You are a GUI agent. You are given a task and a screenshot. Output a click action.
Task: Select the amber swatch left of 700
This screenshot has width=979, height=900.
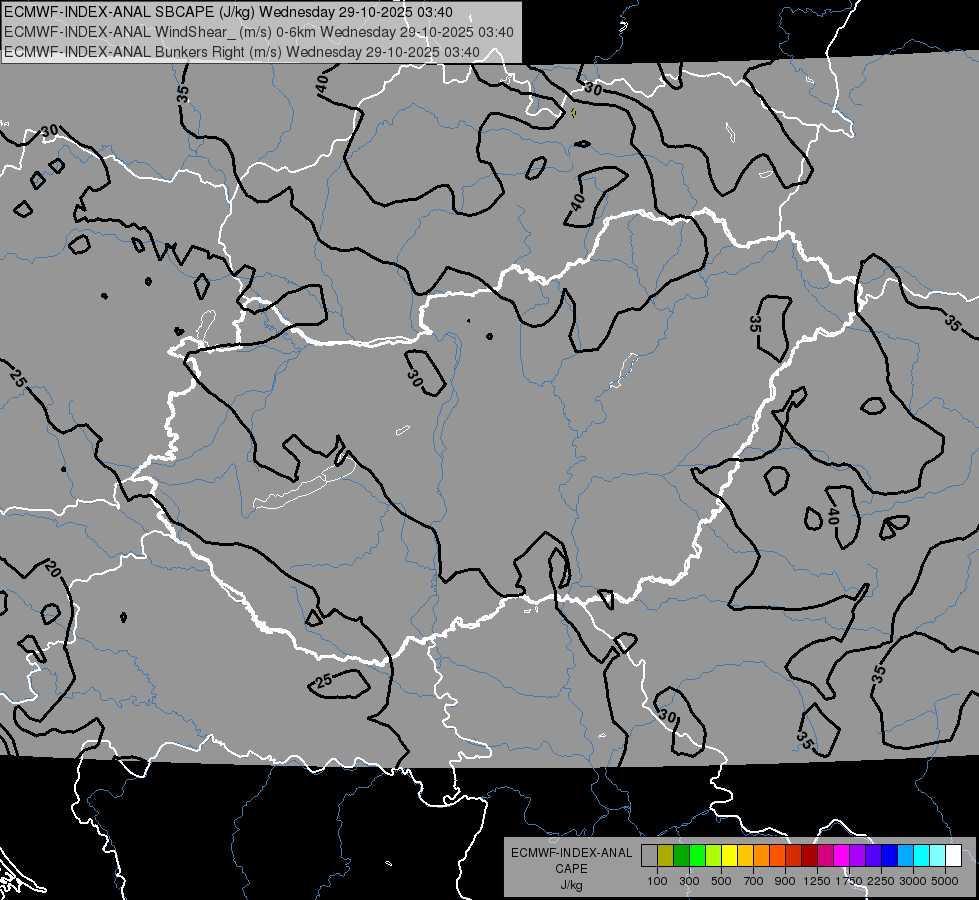coord(745,855)
